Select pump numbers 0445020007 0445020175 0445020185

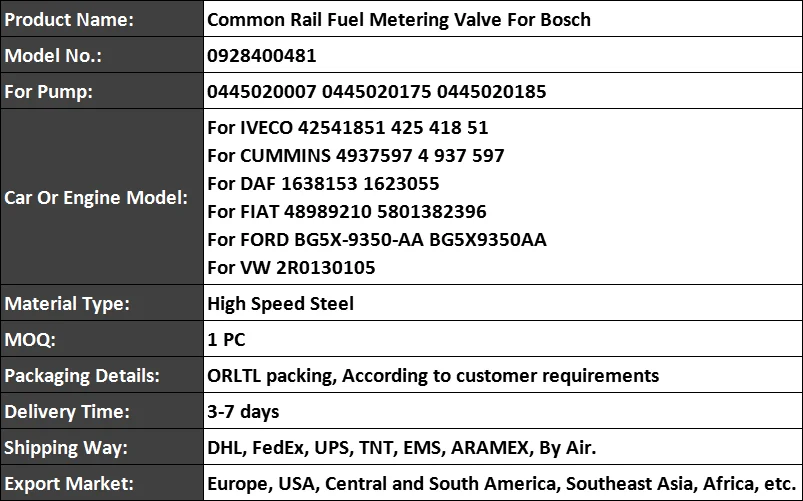point(376,91)
